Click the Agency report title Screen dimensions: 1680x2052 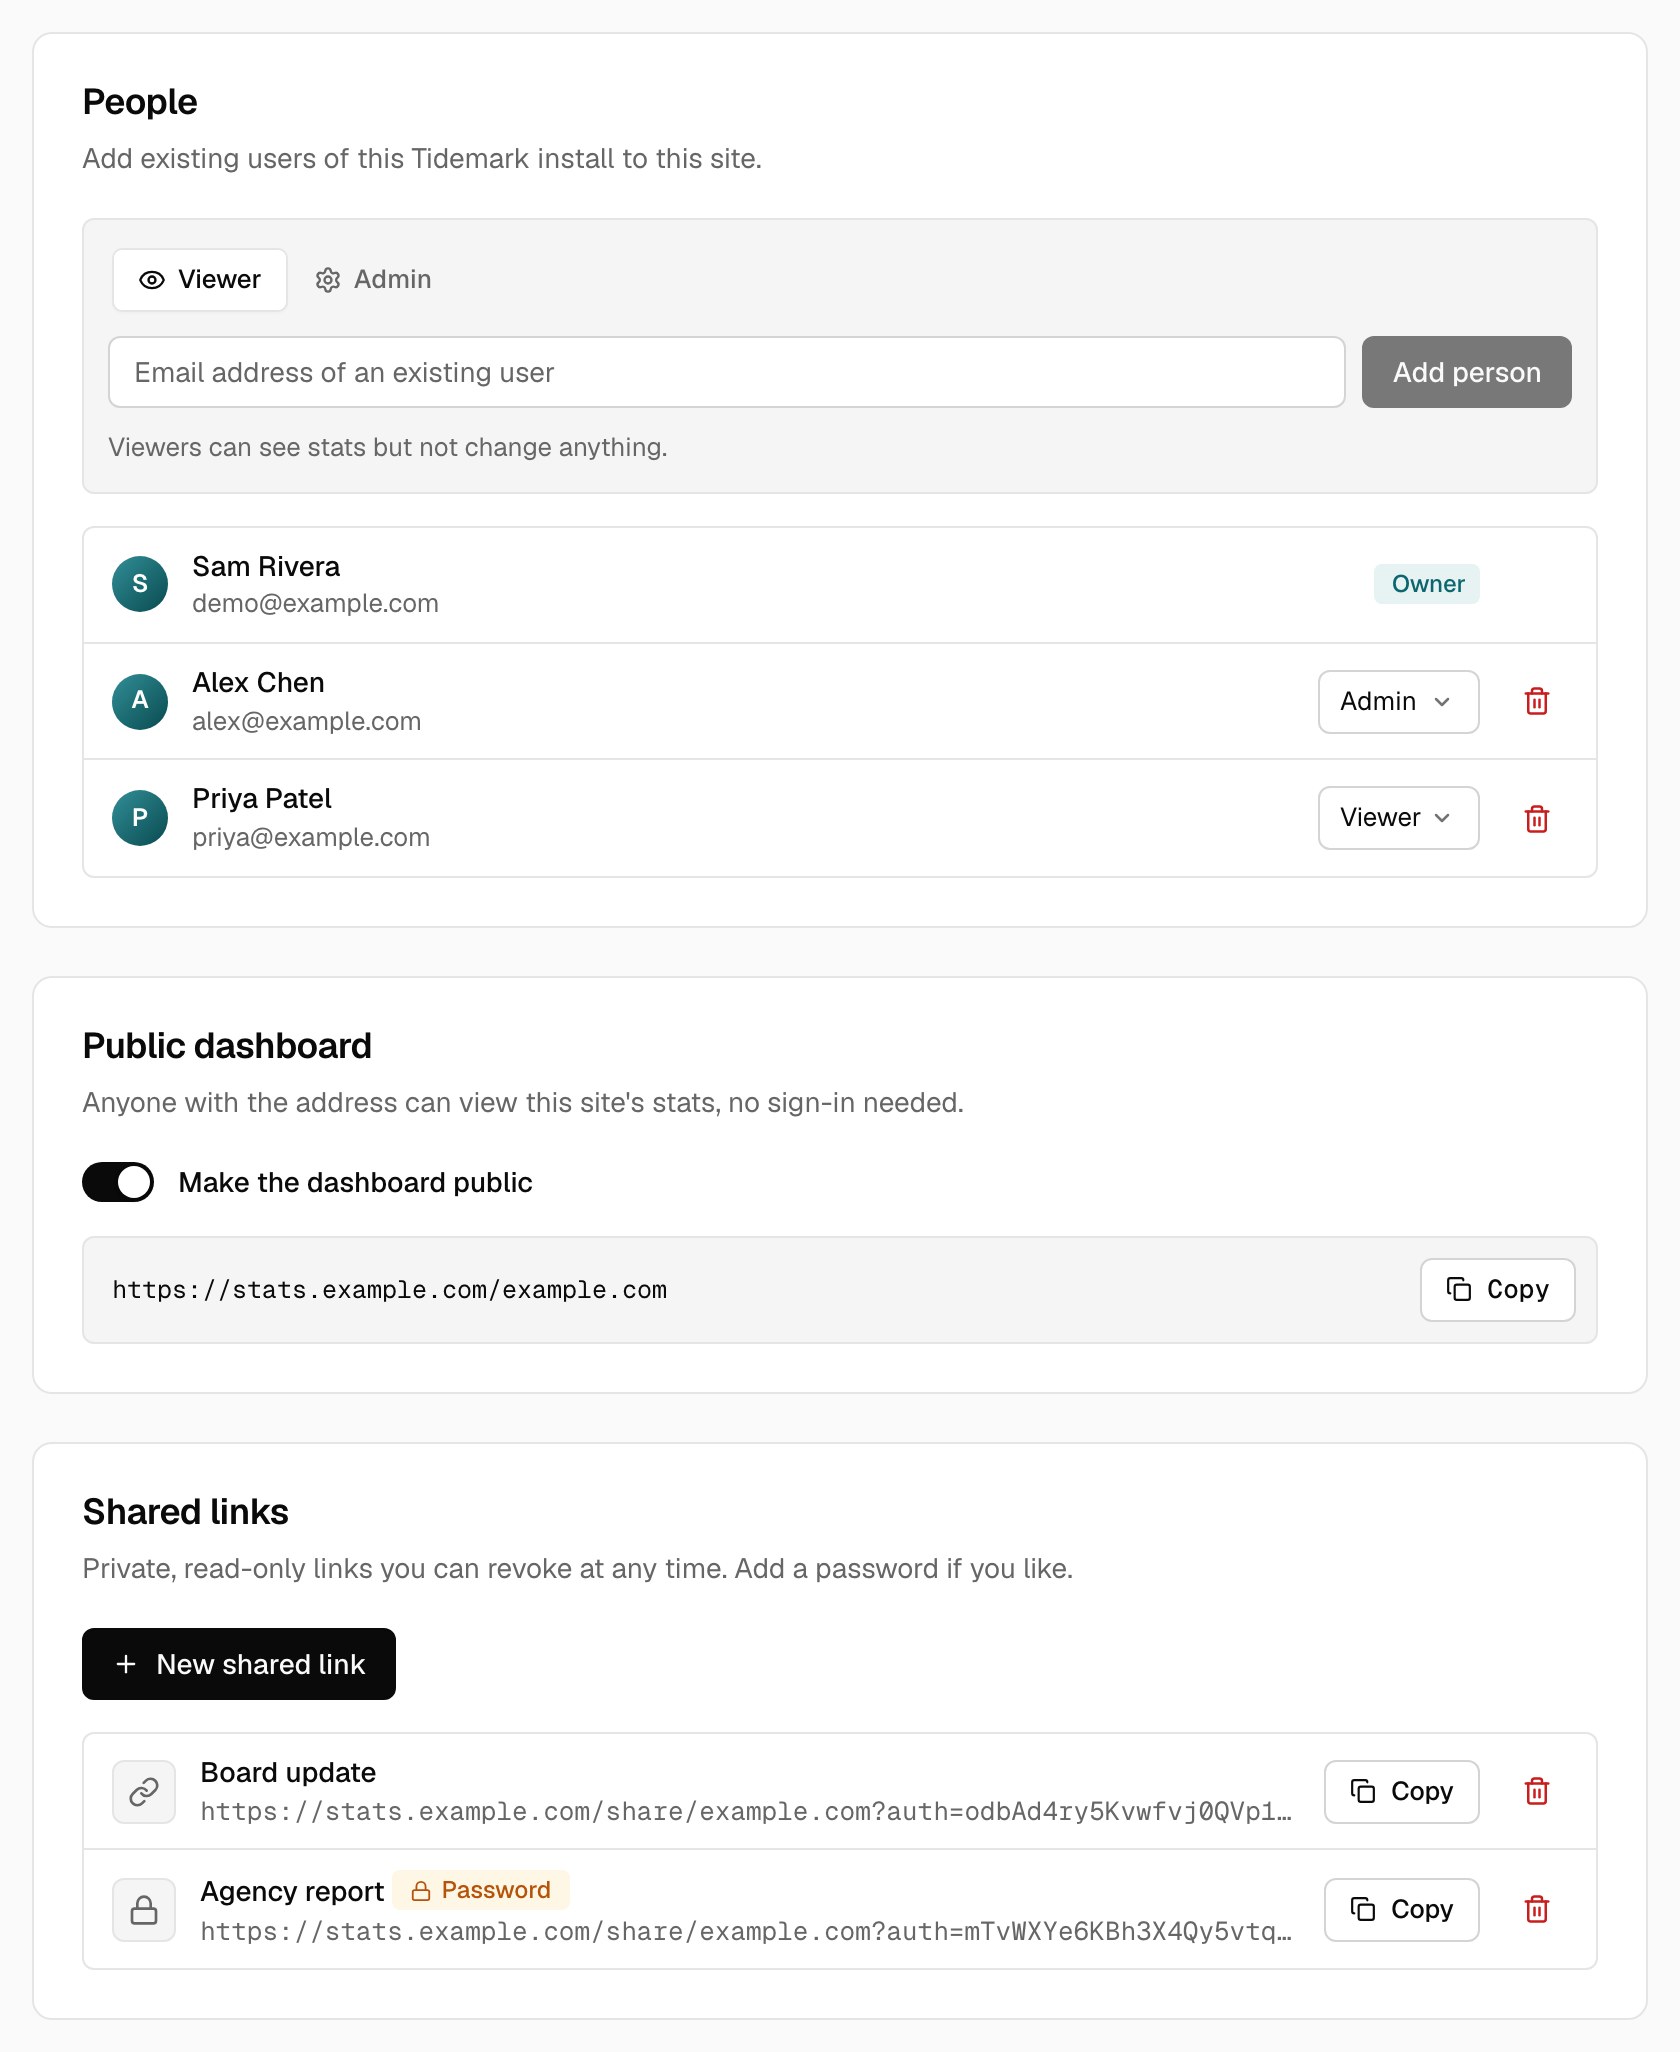pyautogui.click(x=292, y=1891)
